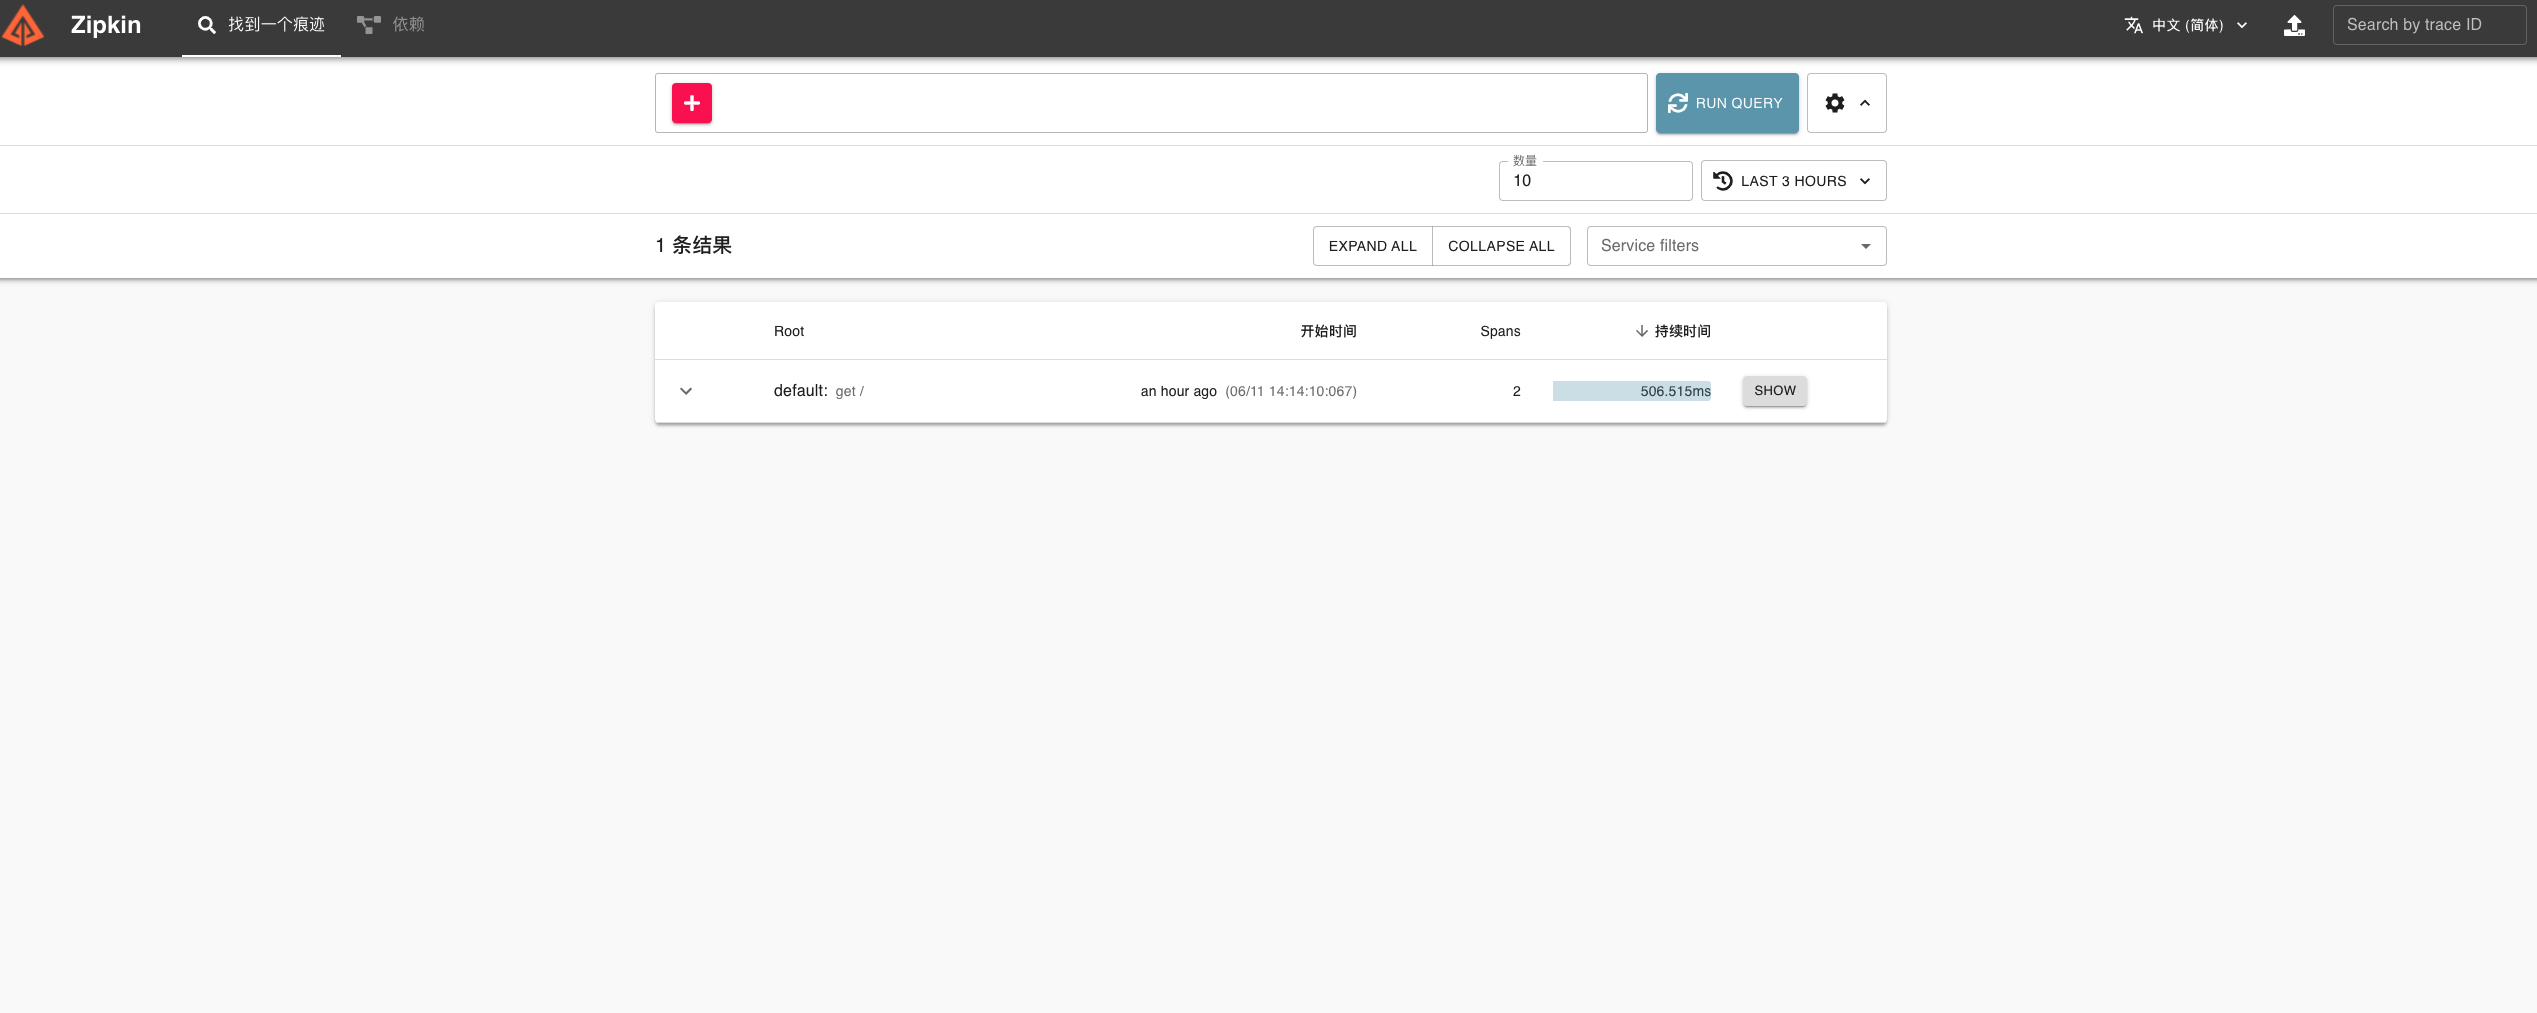Click the history clock icon
This screenshot has width=2537, height=1013.
[x=1723, y=181]
